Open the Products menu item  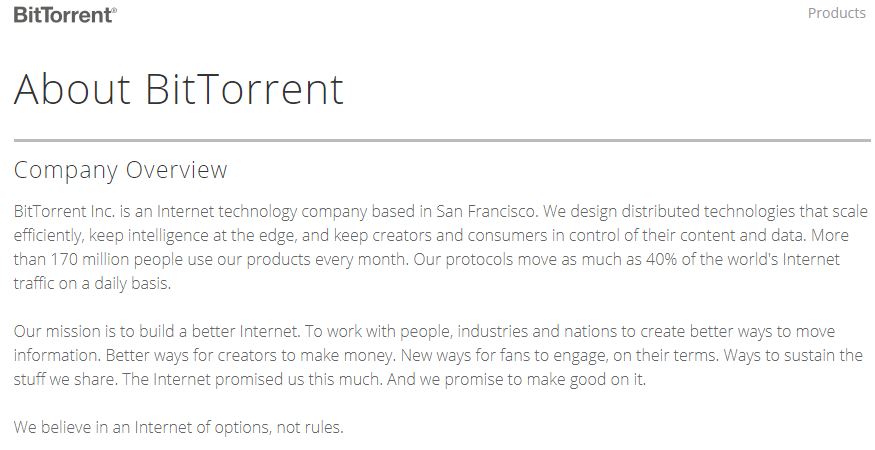[x=836, y=13]
